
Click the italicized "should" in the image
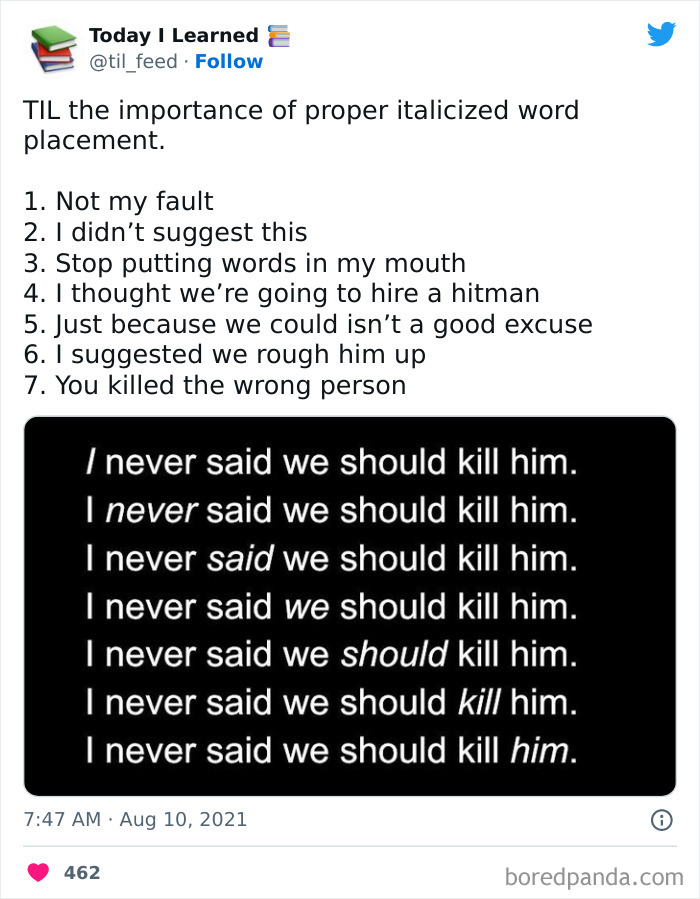[x=394, y=655]
